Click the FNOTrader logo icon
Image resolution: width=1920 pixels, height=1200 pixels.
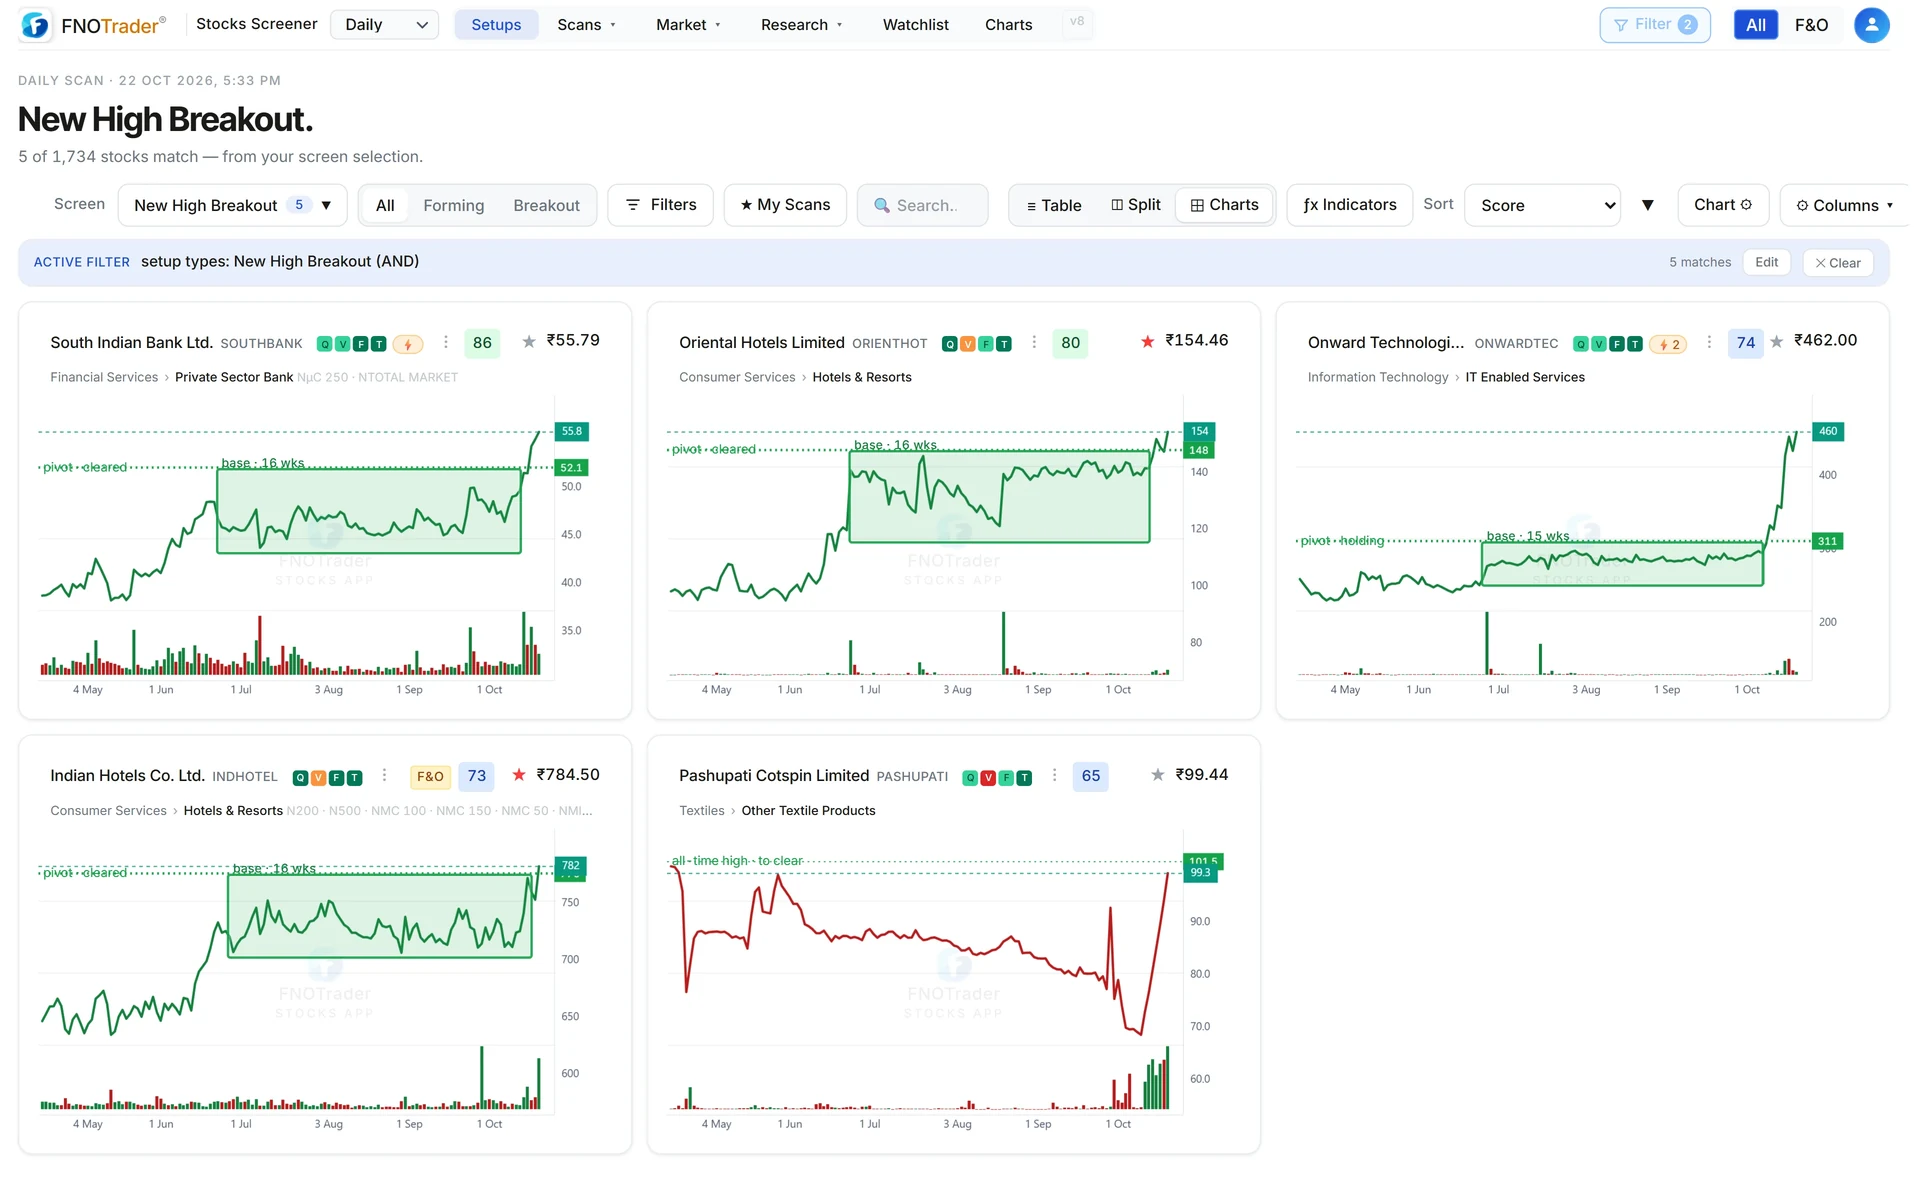[35, 25]
